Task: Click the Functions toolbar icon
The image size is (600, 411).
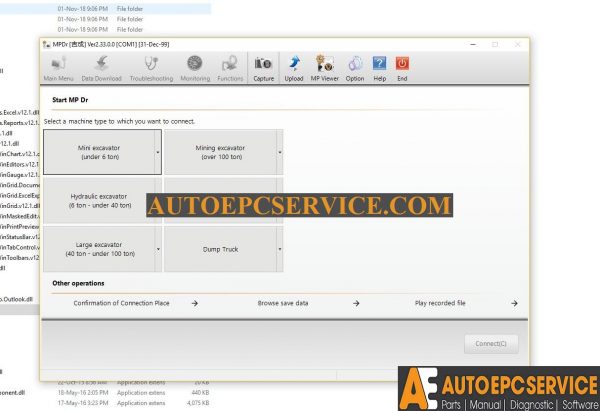Action: pyautogui.click(x=230, y=68)
